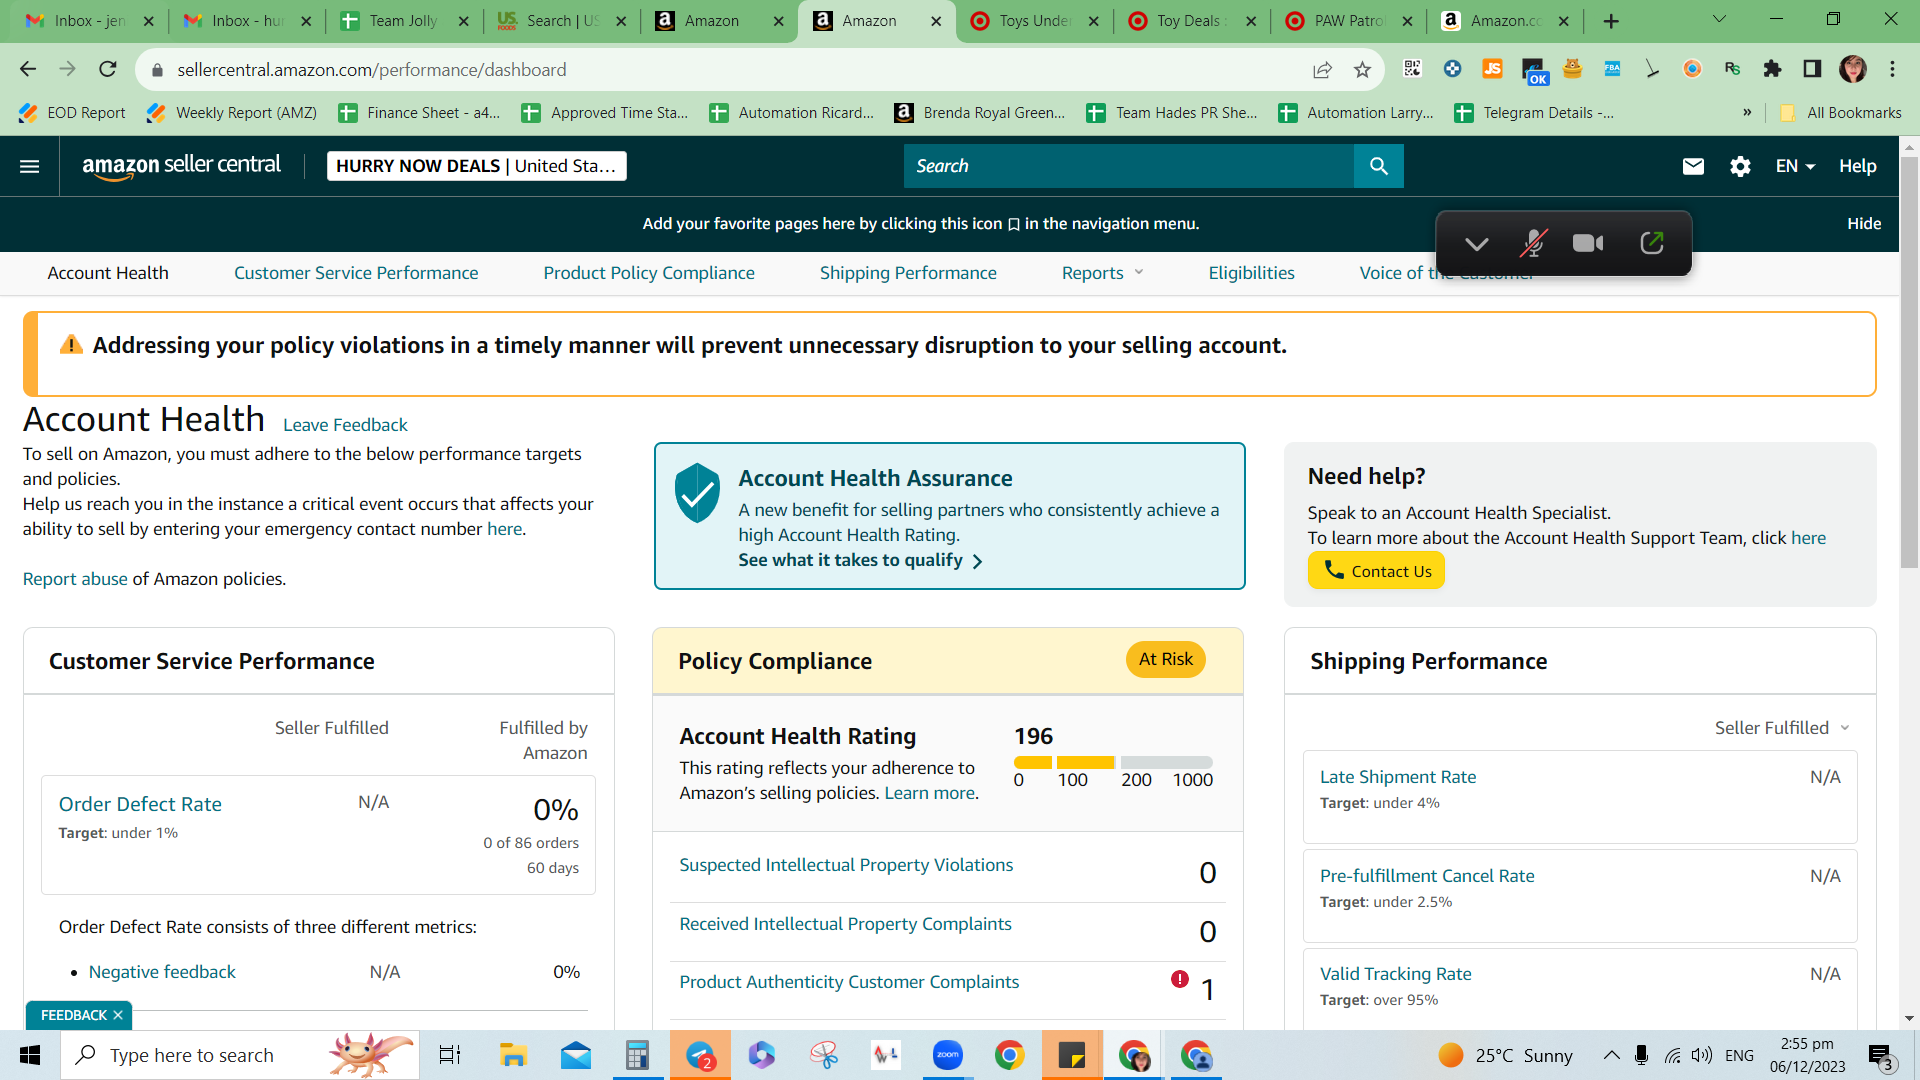This screenshot has height=1080, width=1920.
Task: Click the Account Health Rating progress bar
Action: click(x=1113, y=762)
